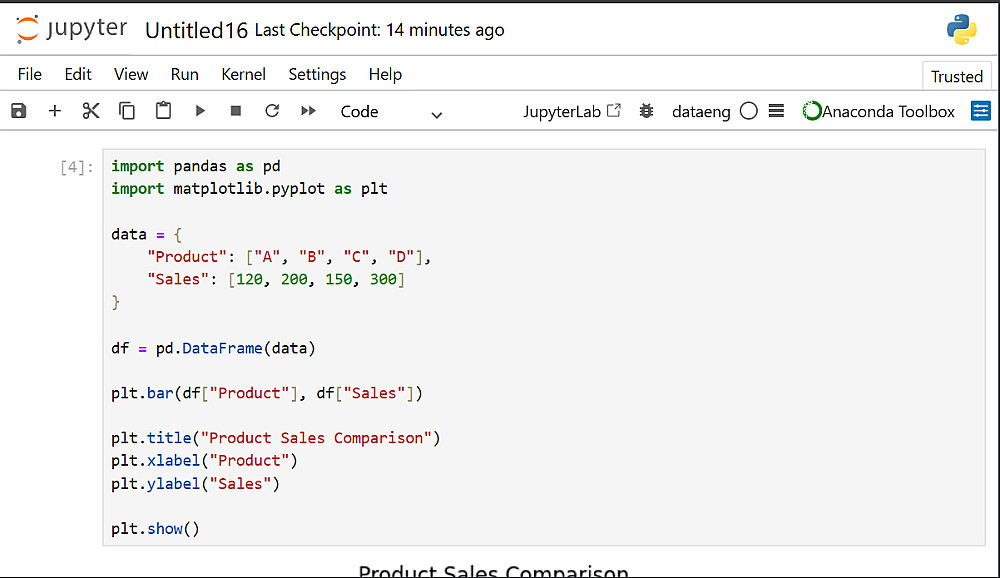This screenshot has width=1000, height=578.
Task: Open the Anaconda Toolbox panel
Action: [879, 112]
